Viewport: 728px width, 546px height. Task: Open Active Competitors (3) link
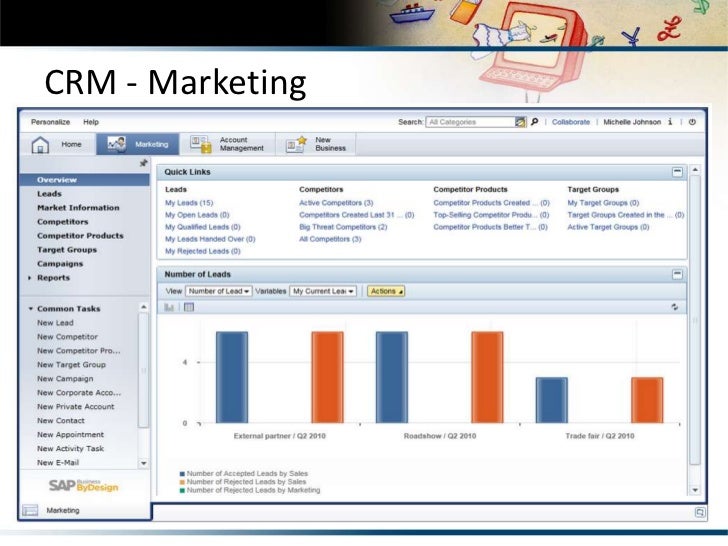pyautogui.click(x=336, y=203)
